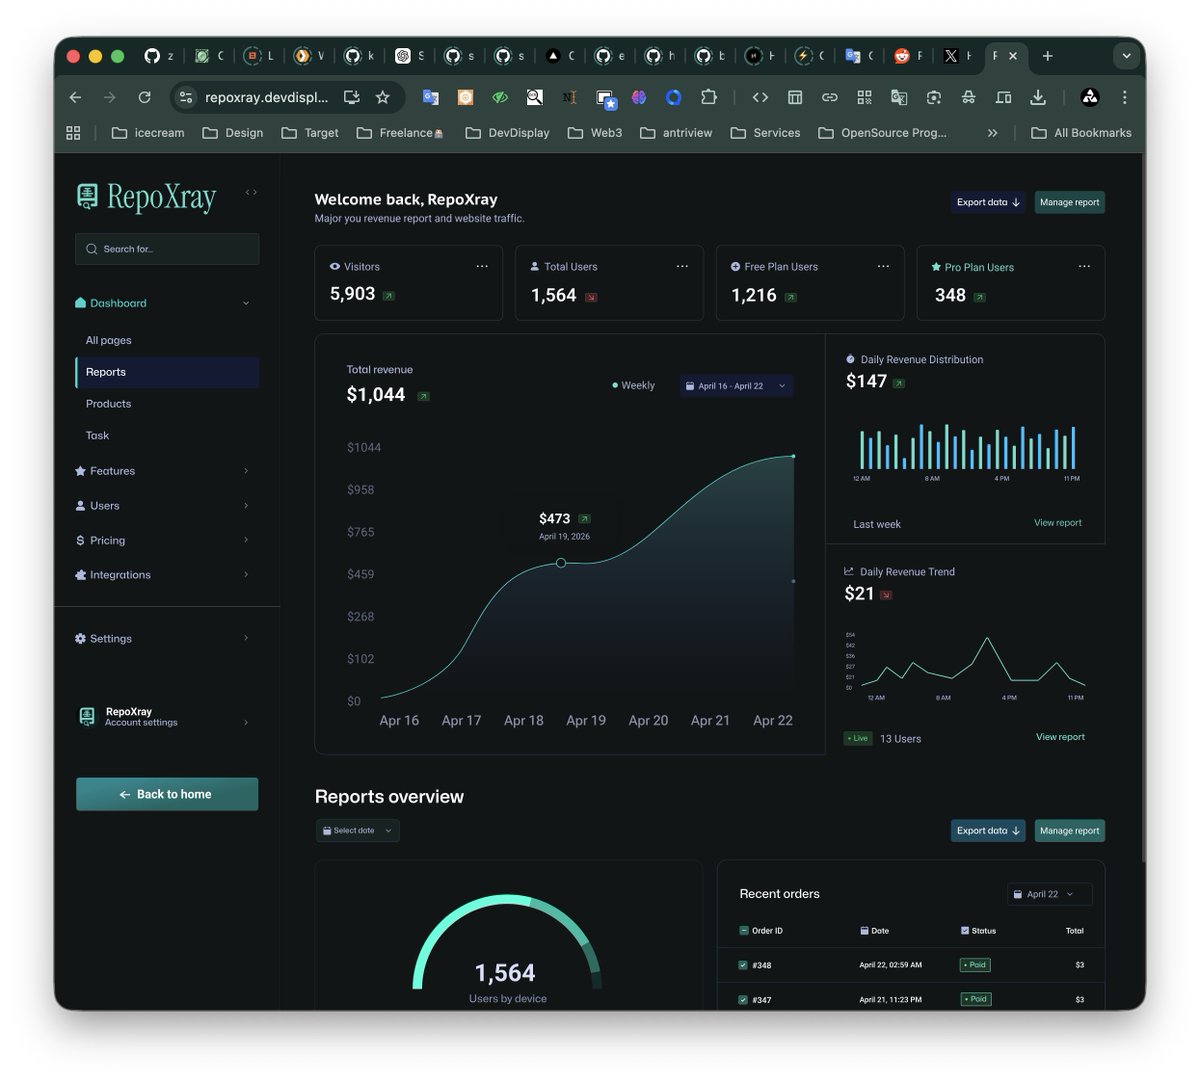
Task: Open Pro Plan Users card options menu
Action: coord(1084,266)
